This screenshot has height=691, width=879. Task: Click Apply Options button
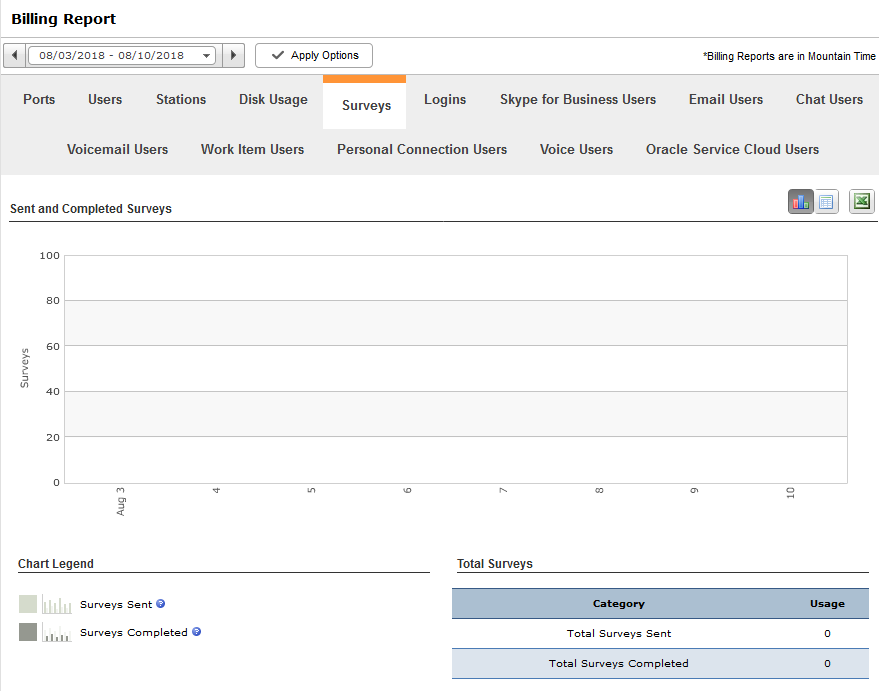click(314, 55)
